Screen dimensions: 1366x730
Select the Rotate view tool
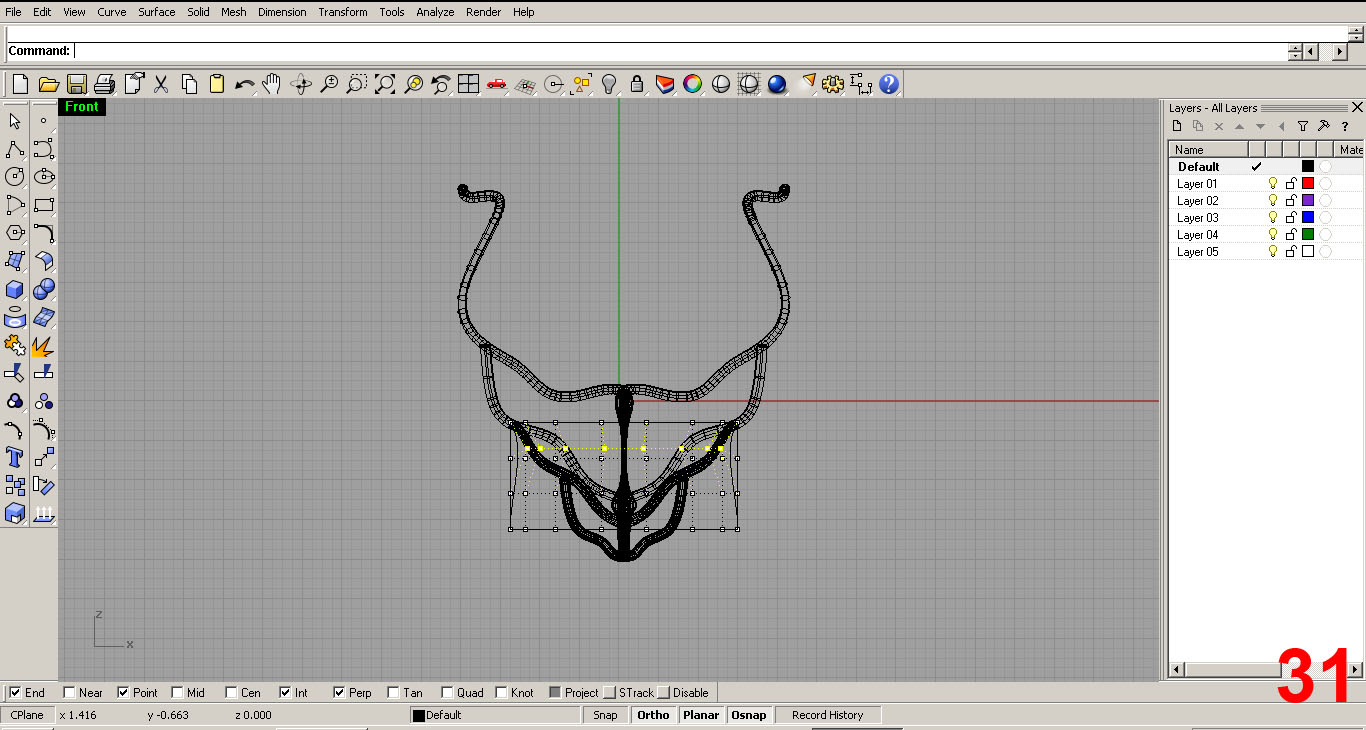[301, 84]
